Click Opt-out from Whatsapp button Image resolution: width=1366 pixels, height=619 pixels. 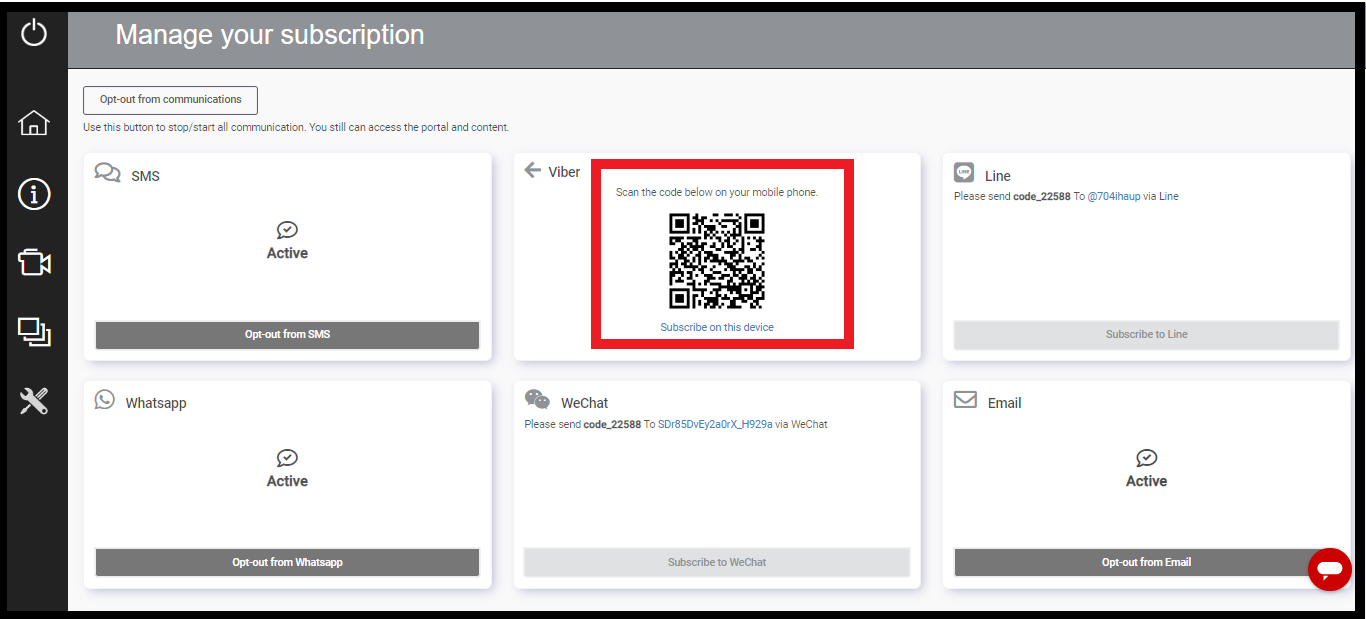pos(287,562)
